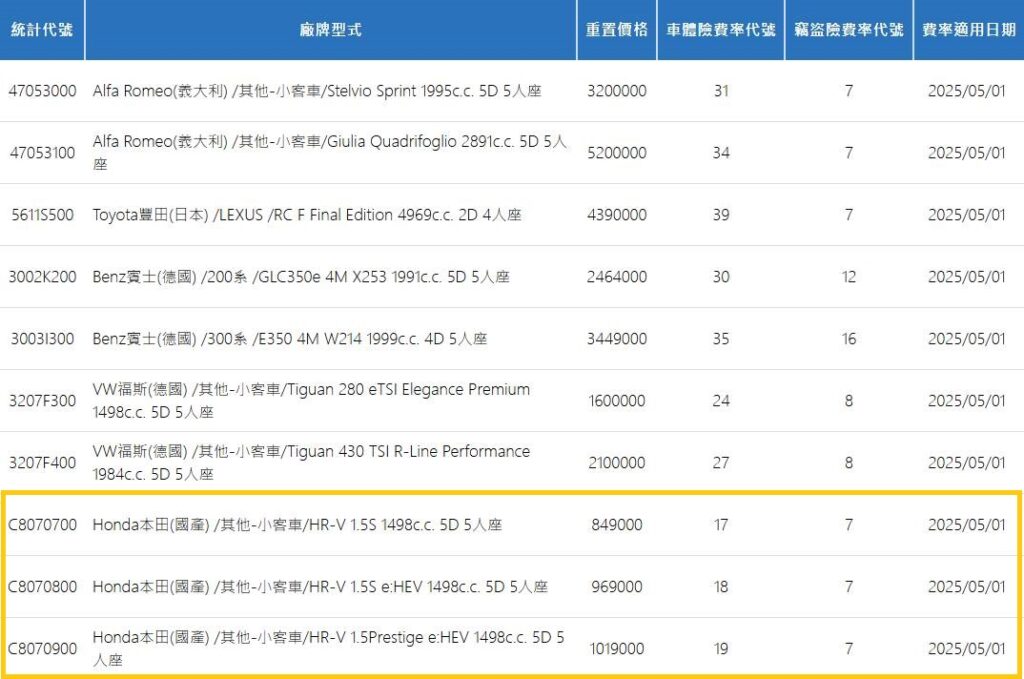Click Honda HR-V 1.5S e:HEV model text
The image size is (1024, 679).
pyautogui.click(x=320, y=587)
